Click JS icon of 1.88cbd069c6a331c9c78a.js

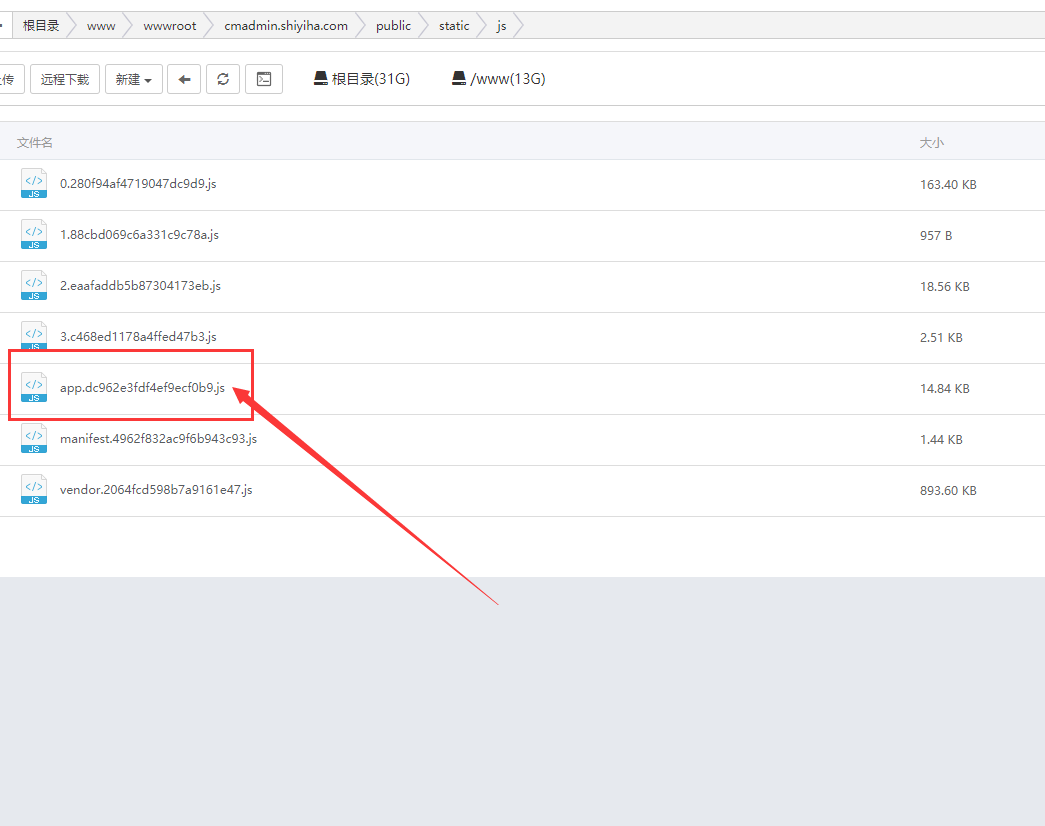[34, 235]
